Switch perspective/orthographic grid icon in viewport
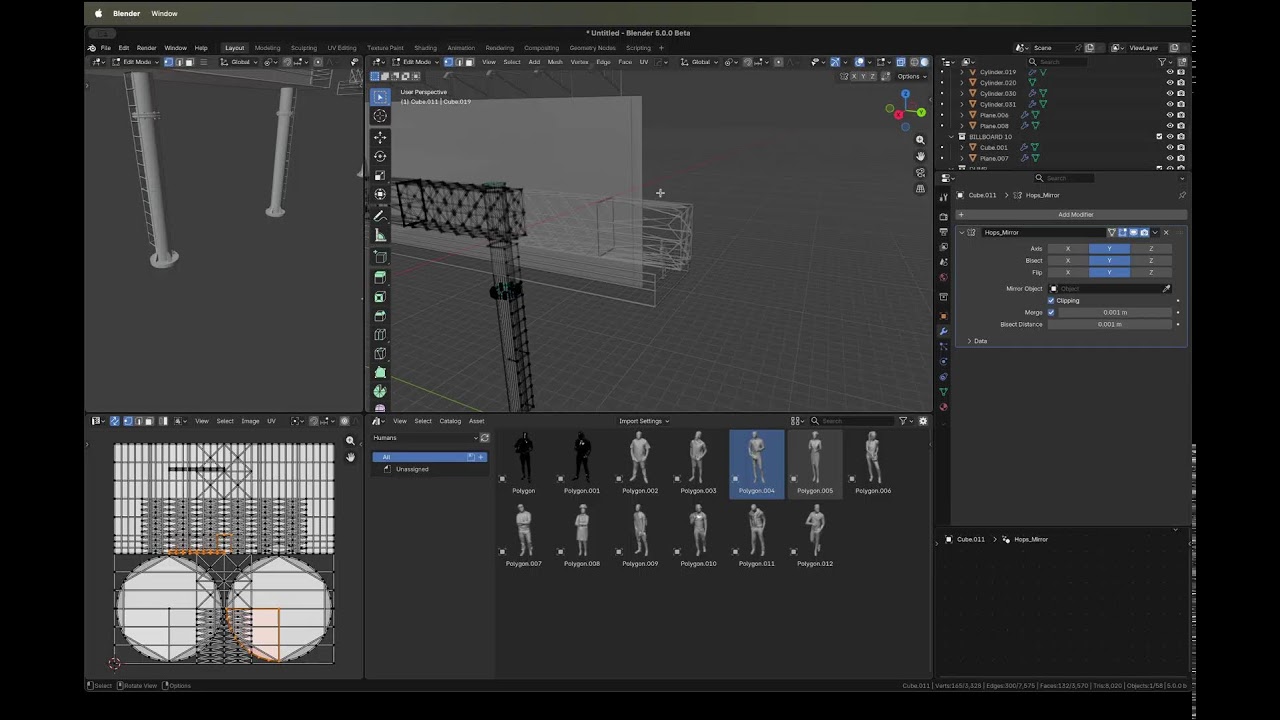This screenshot has height=720, width=1280. (x=920, y=188)
